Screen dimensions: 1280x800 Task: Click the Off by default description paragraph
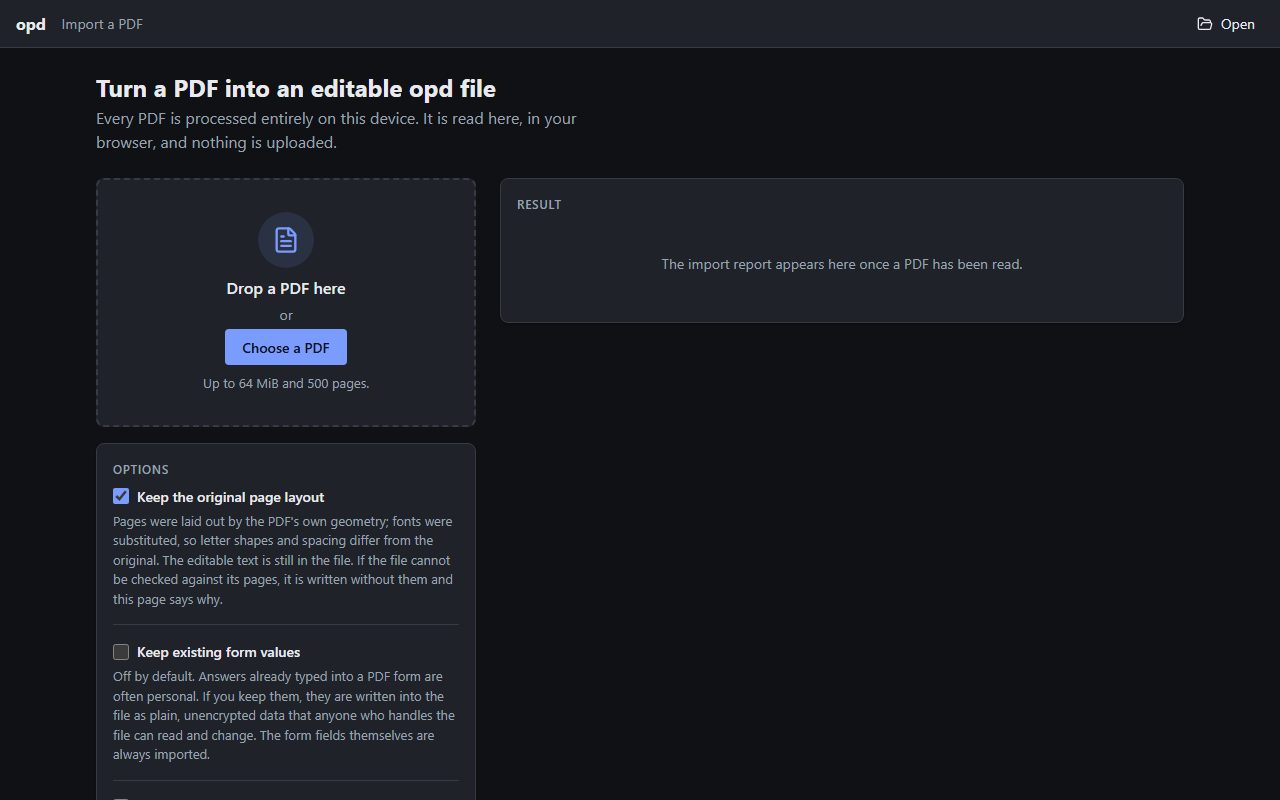(284, 716)
